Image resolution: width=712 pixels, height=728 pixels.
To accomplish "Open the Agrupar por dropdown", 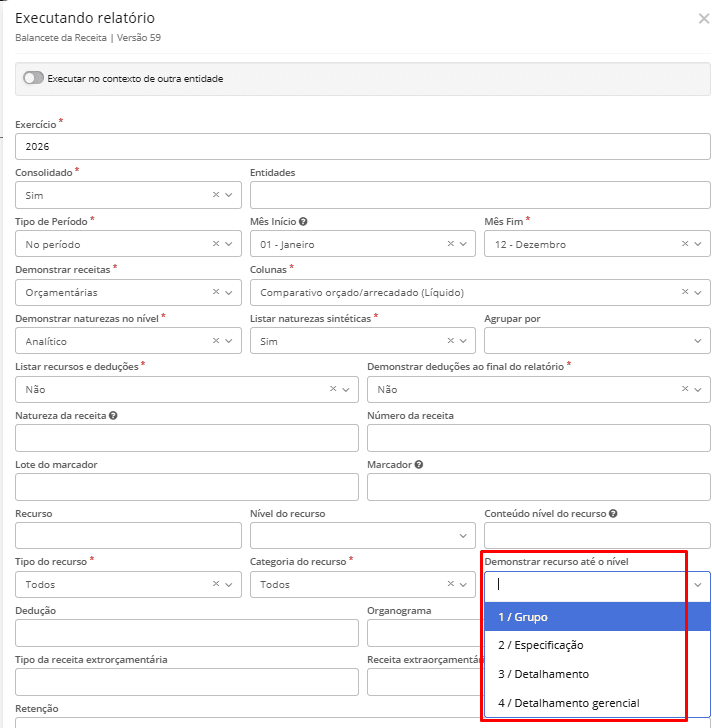I will 698,340.
